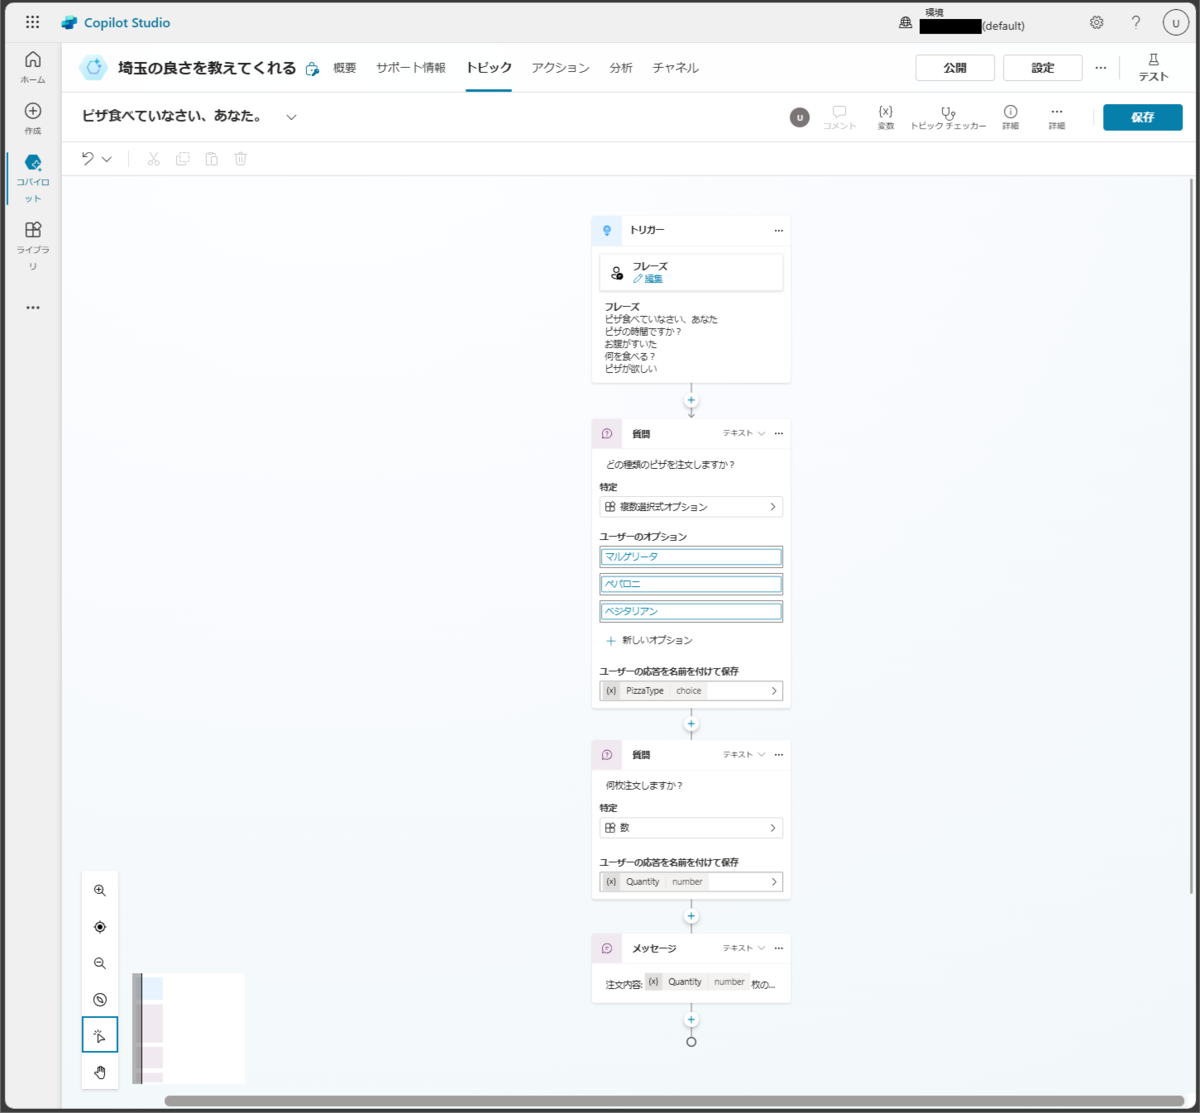Viewport: 1200px width, 1113px height.
Task: Open the details info icon
Action: 1011,117
